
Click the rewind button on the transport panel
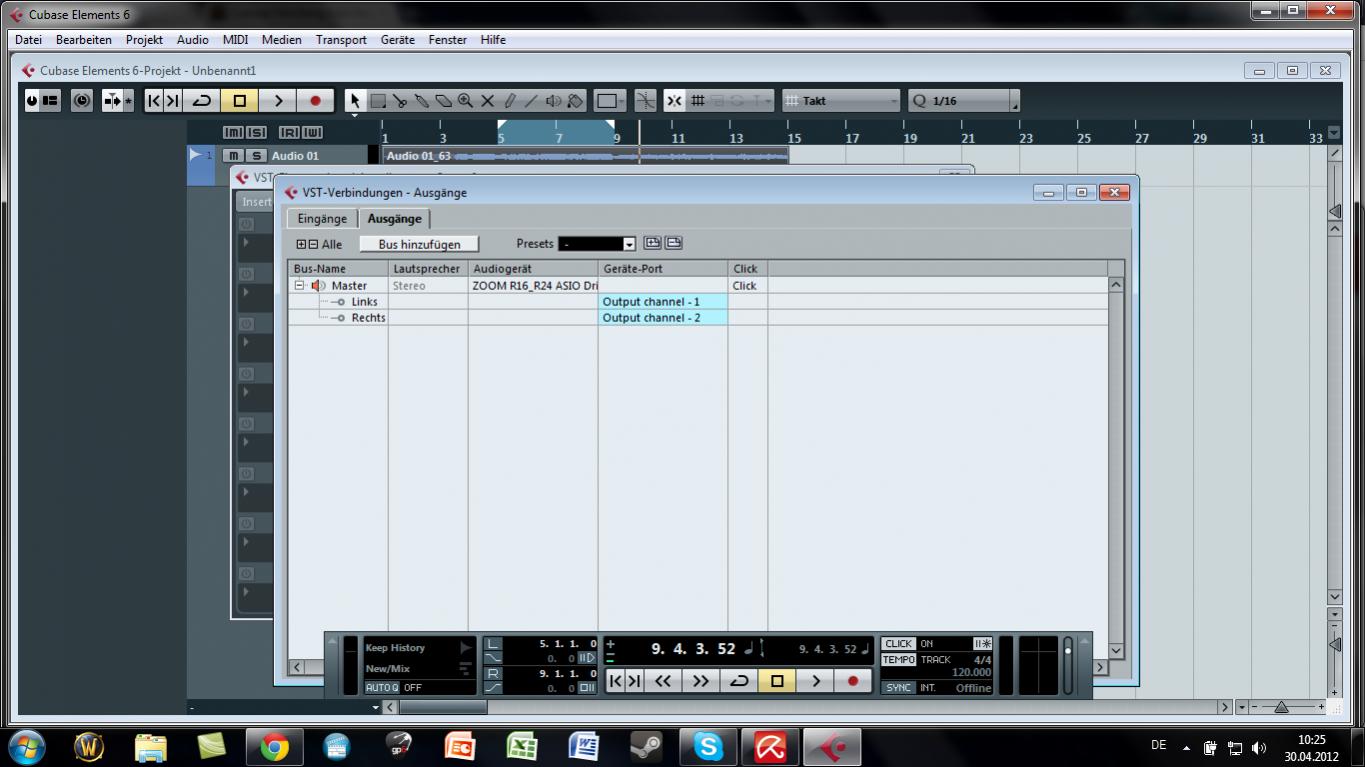click(x=662, y=681)
